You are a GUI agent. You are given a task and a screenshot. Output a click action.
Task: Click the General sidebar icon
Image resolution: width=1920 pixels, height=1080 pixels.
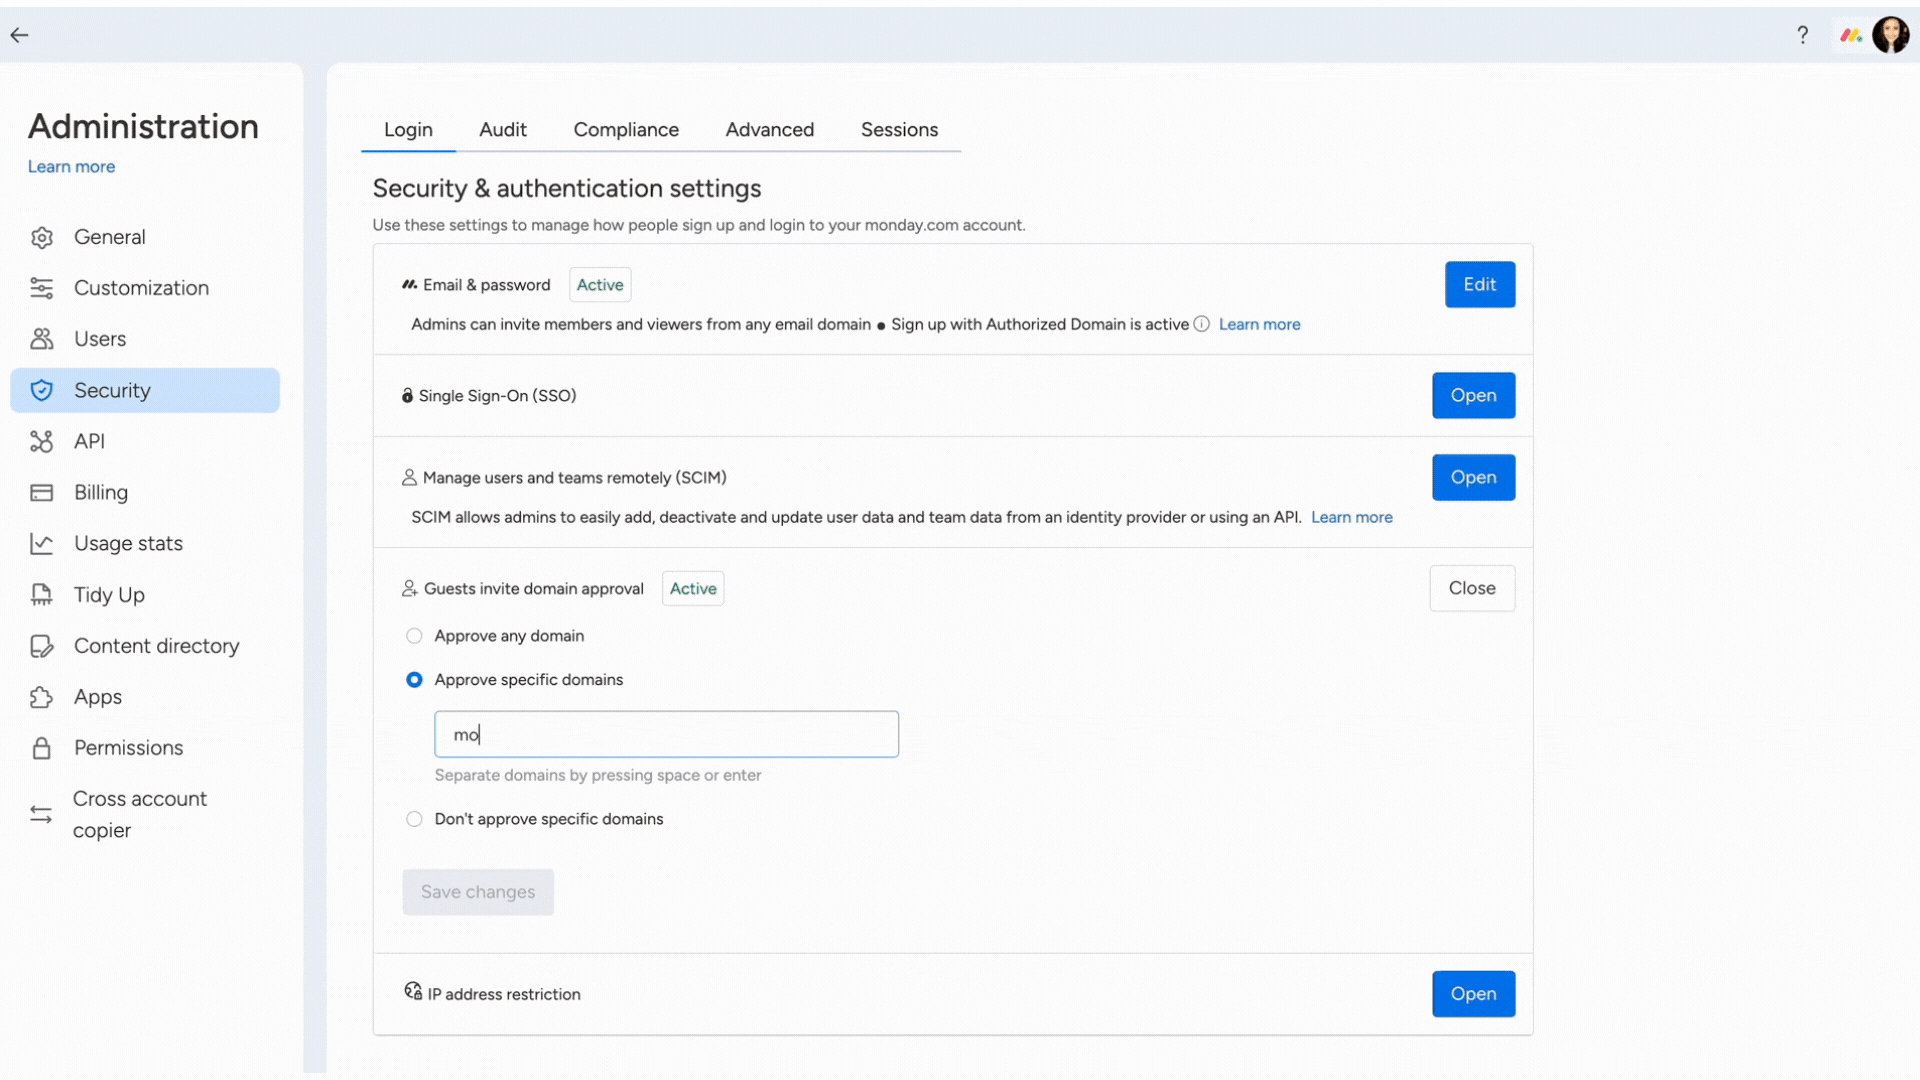(x=44, y=236)
